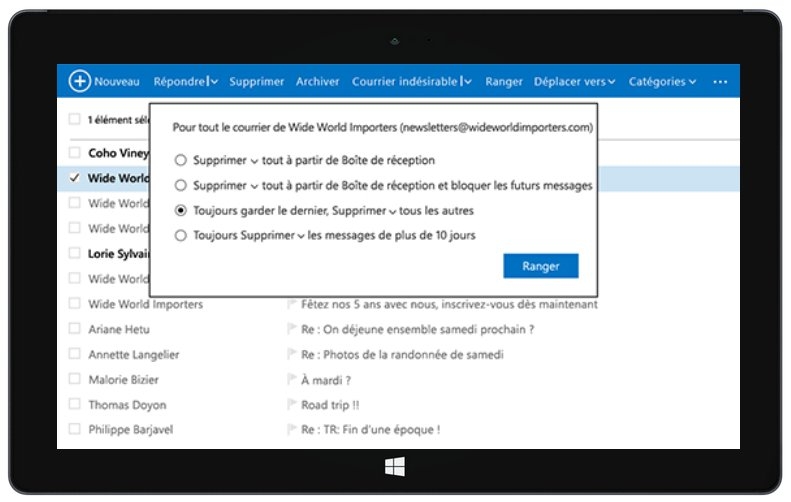Open Supprimer dropdown in 'garder le dernier' option

tap(392, 212)
